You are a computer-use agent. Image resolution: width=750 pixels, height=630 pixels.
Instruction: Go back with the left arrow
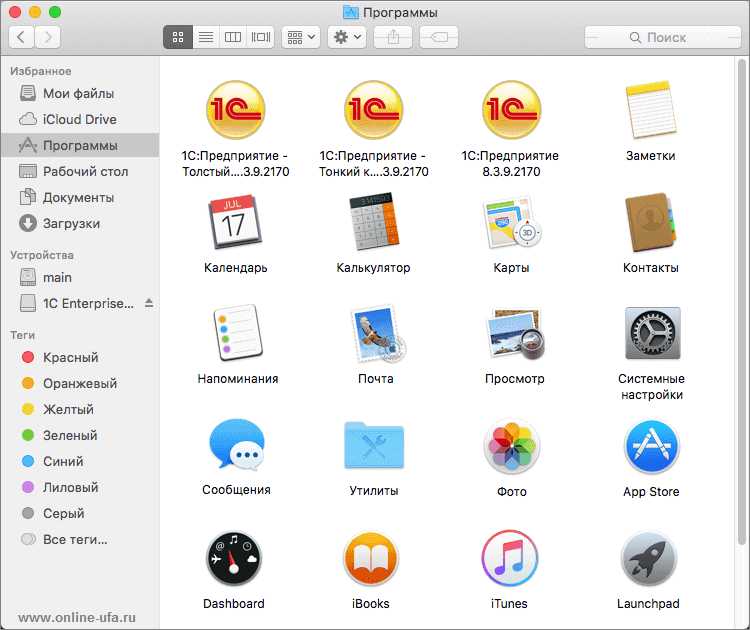(x=21, y=37)
